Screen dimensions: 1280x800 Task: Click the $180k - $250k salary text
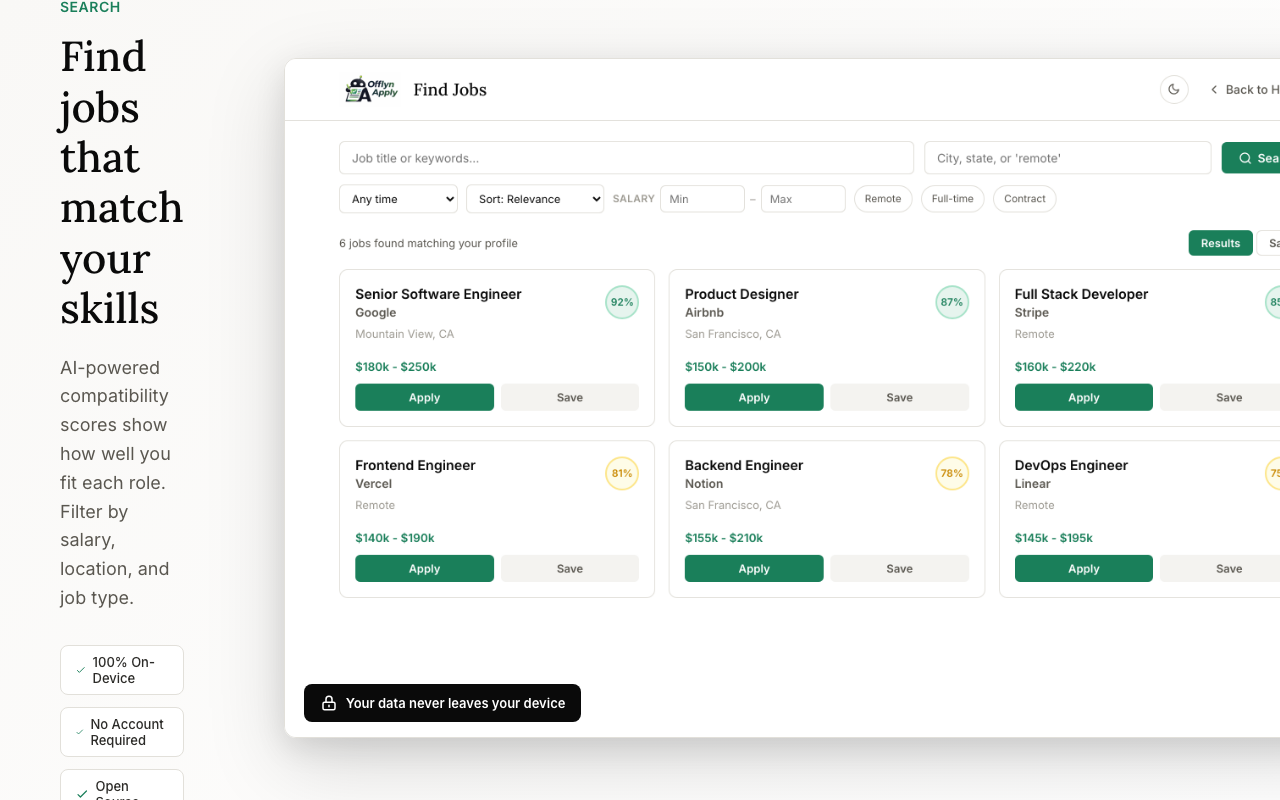coord(396,367)
